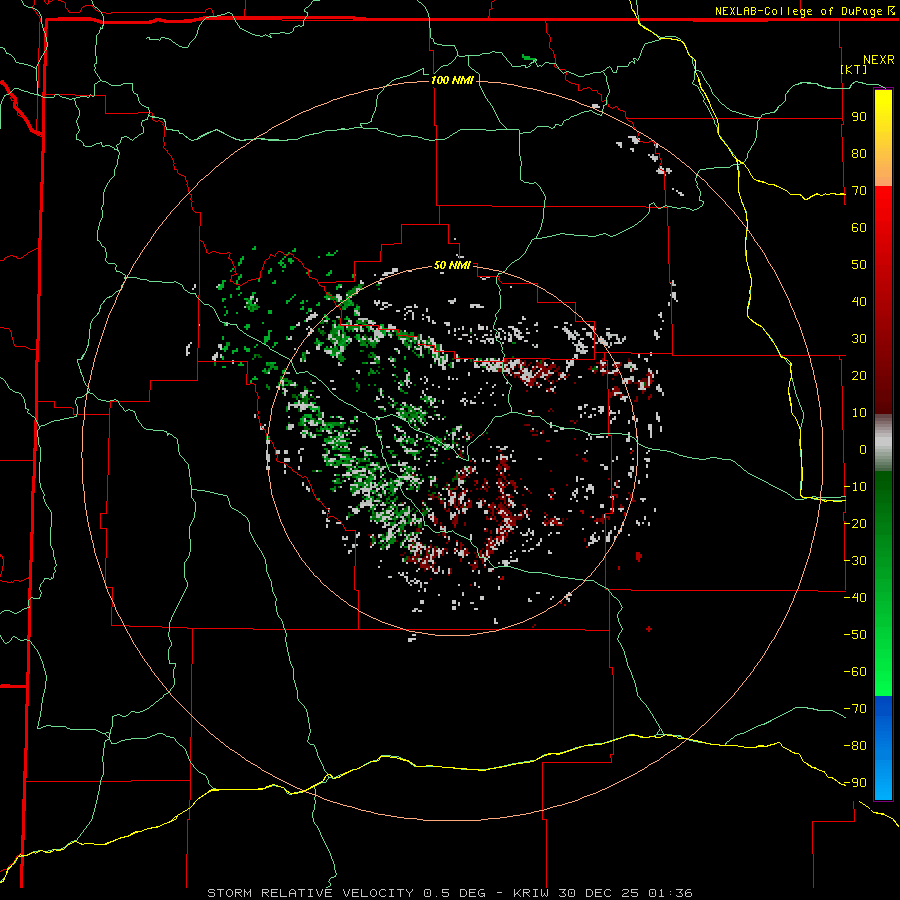Click the 100 NMI range ring label
The width and height of the screenshot is (900, 900).
pyautogui.click(x=452, y=80)
